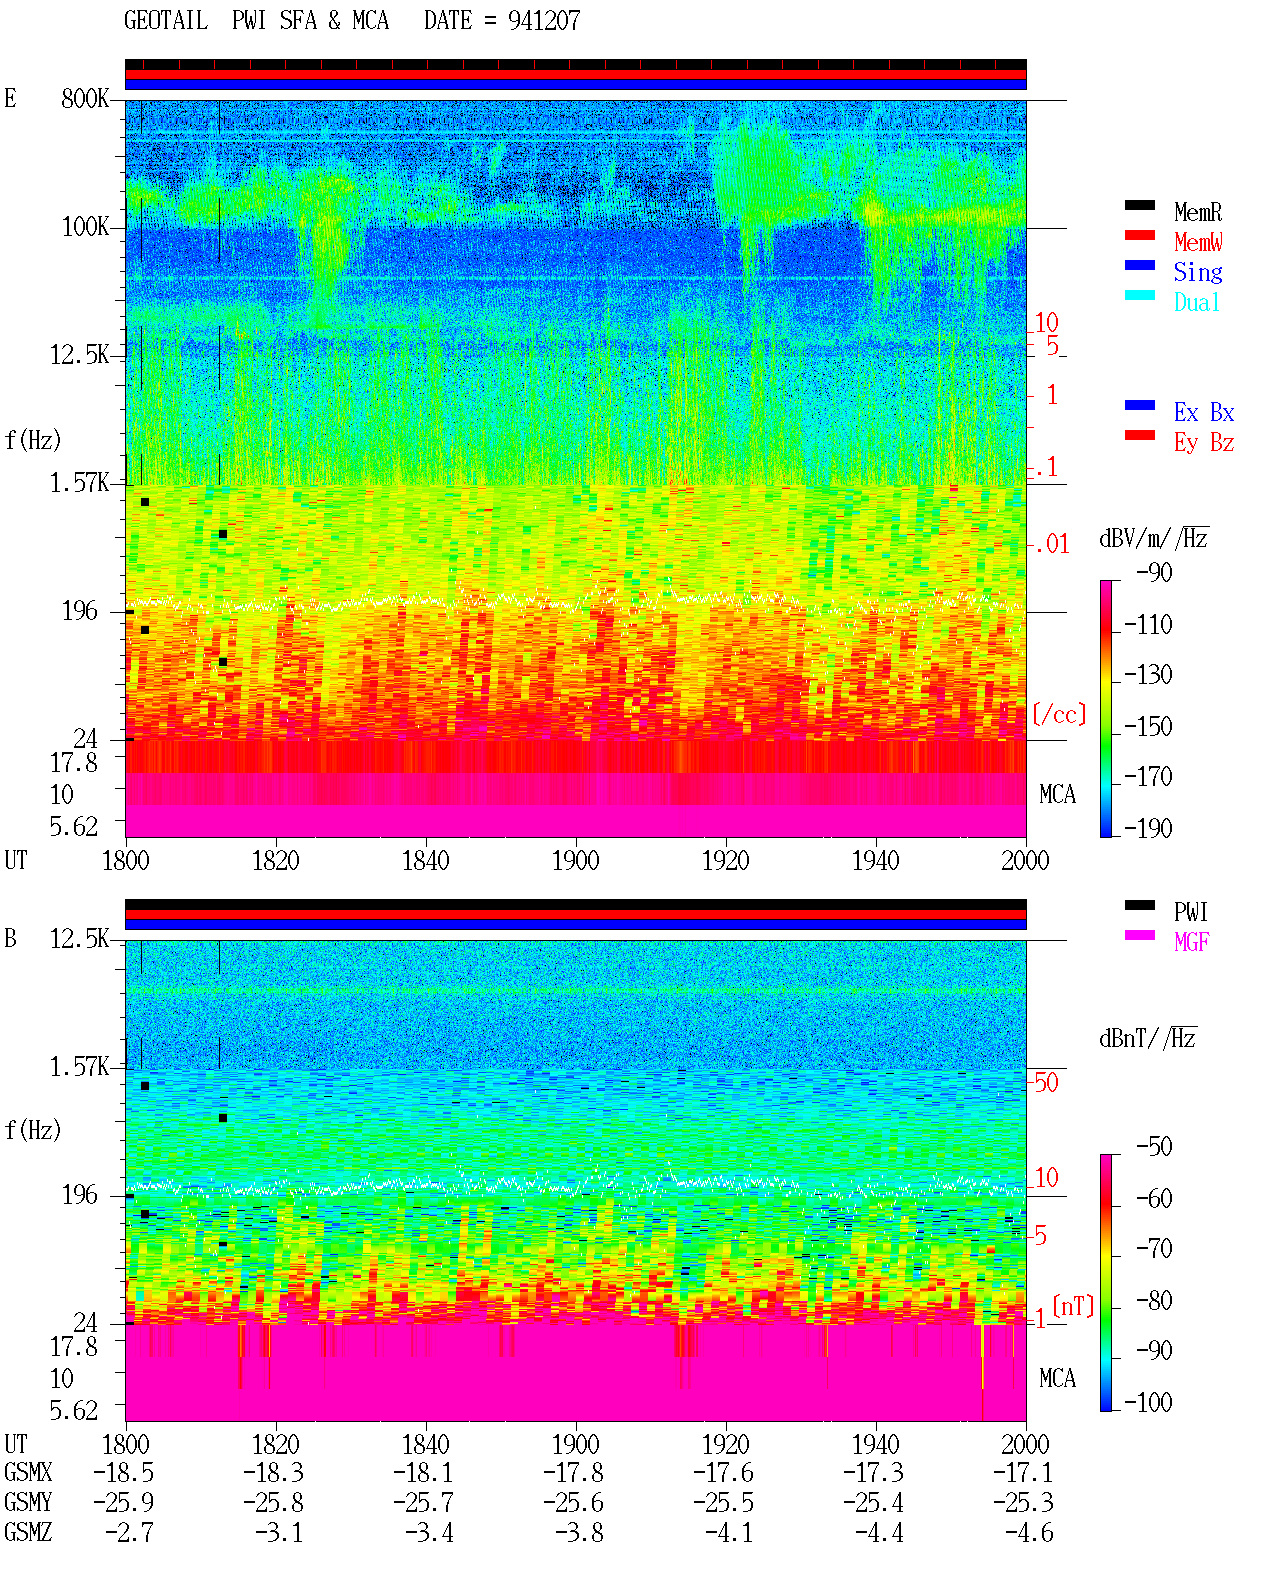1280x1593 pixels.
Task: Pick the blue Sing legend swatch
Action: [x=1140, y=265]
